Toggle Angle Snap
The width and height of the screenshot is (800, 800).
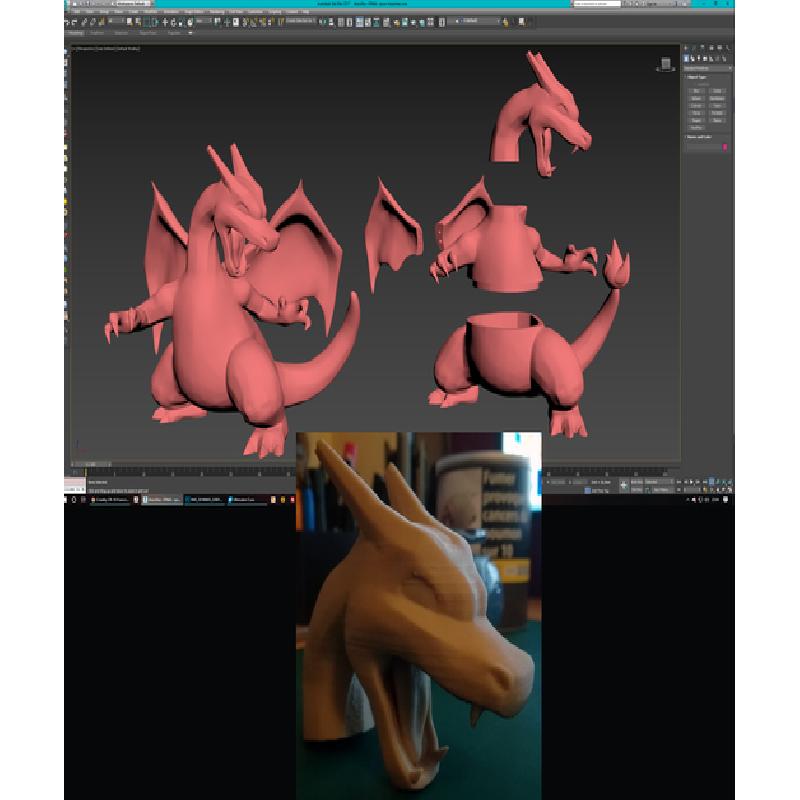coord(254,22)
